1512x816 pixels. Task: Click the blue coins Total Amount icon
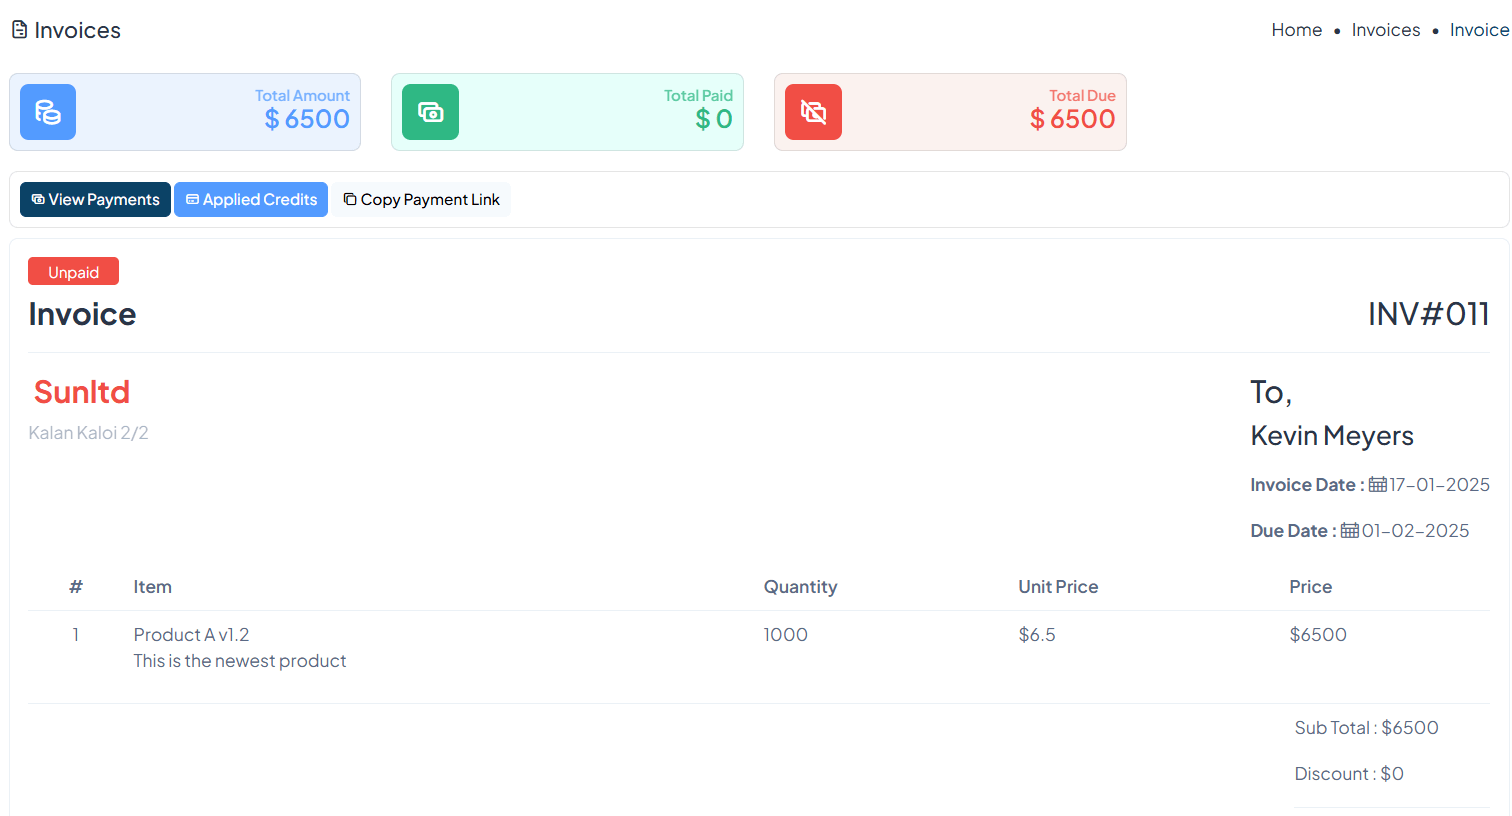[x=48, y=112]
